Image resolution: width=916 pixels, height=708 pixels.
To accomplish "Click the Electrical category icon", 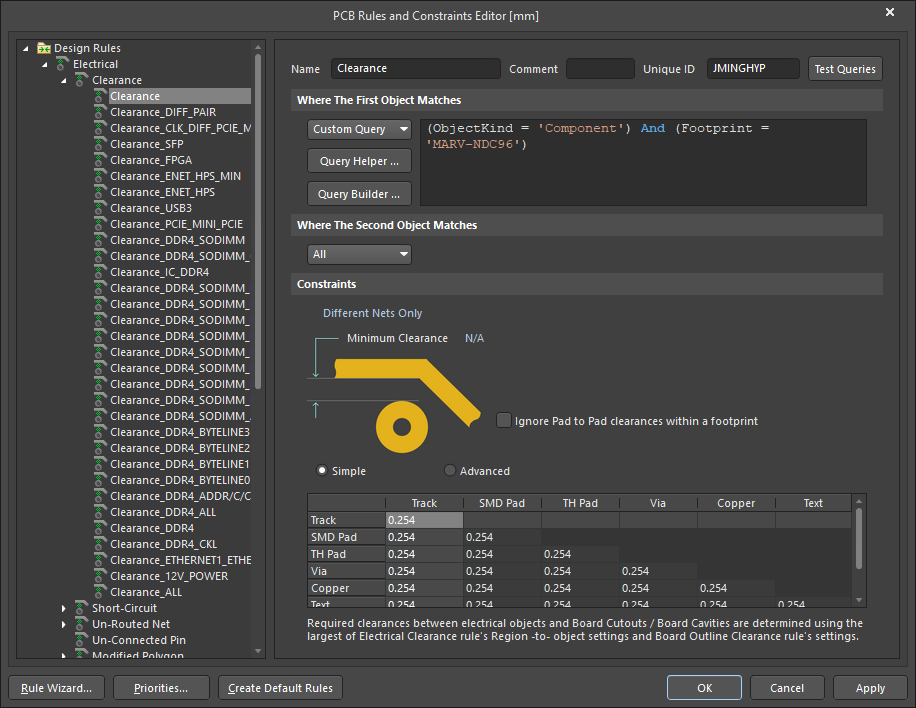I will pyautogui.click(x=63, y=64).
